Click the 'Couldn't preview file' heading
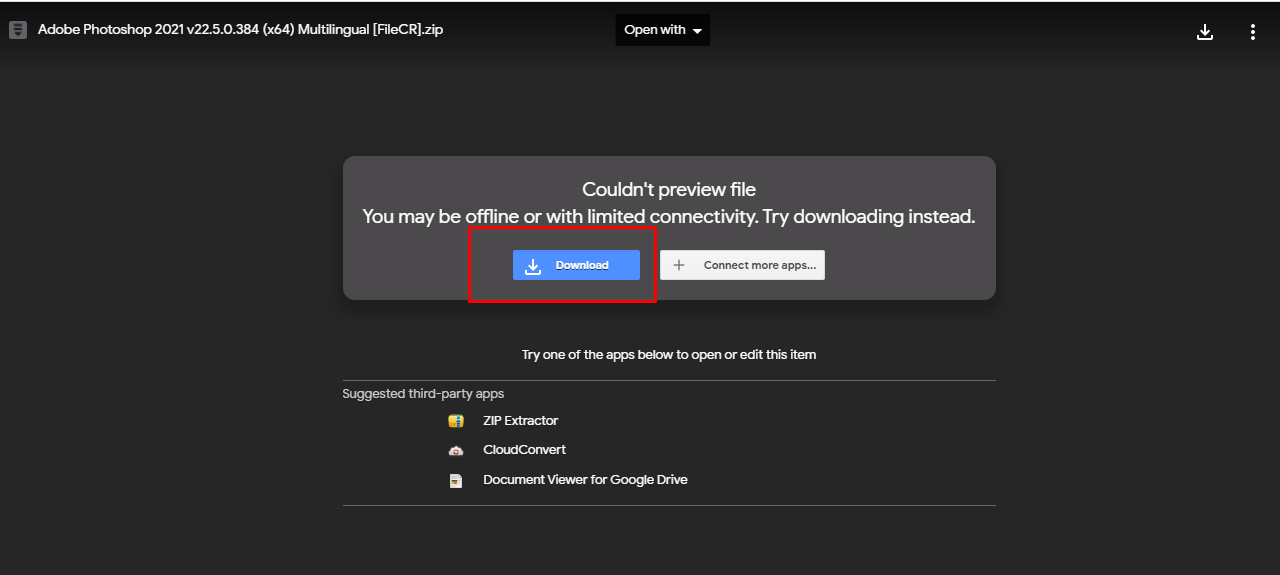The width and height of the screenshot is (1280, 575). (669, 190)
